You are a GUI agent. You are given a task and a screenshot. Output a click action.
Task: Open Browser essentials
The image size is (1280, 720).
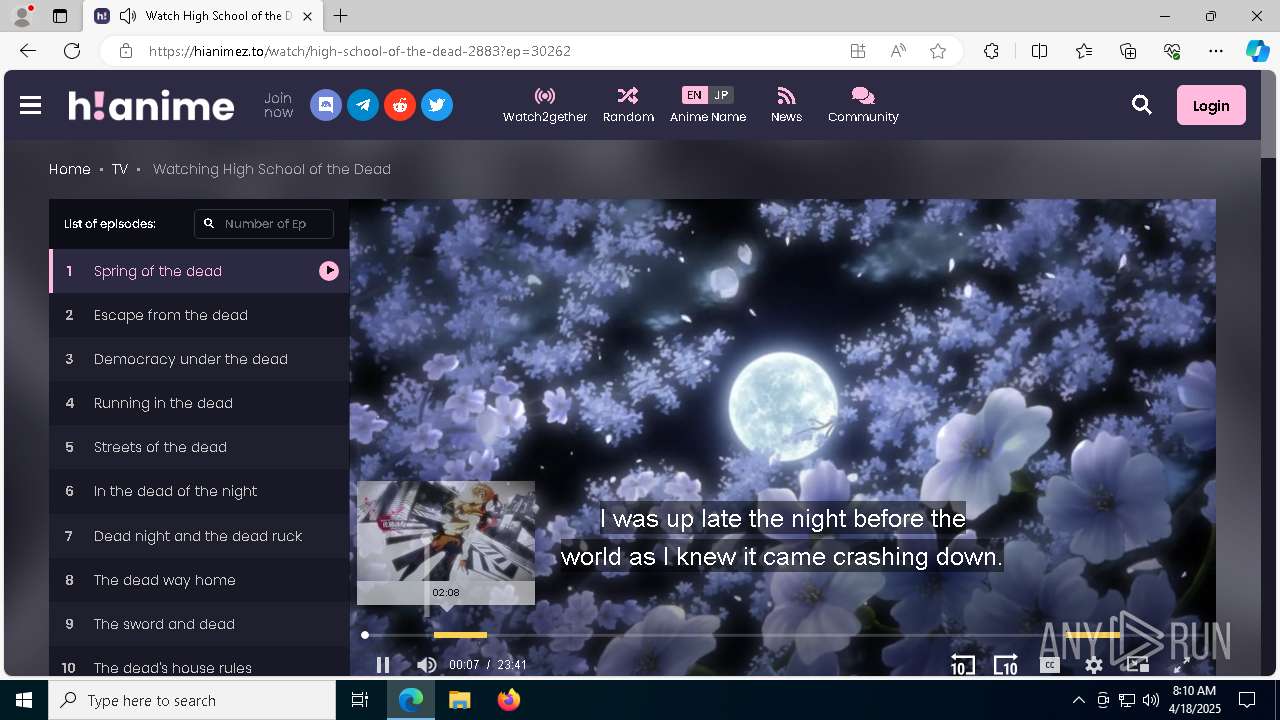tap(1172, 51)
